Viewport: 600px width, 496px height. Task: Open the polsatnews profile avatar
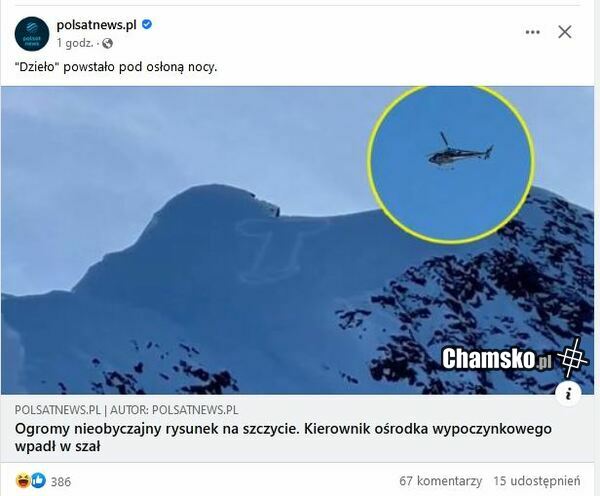click(x=32, y=34)
